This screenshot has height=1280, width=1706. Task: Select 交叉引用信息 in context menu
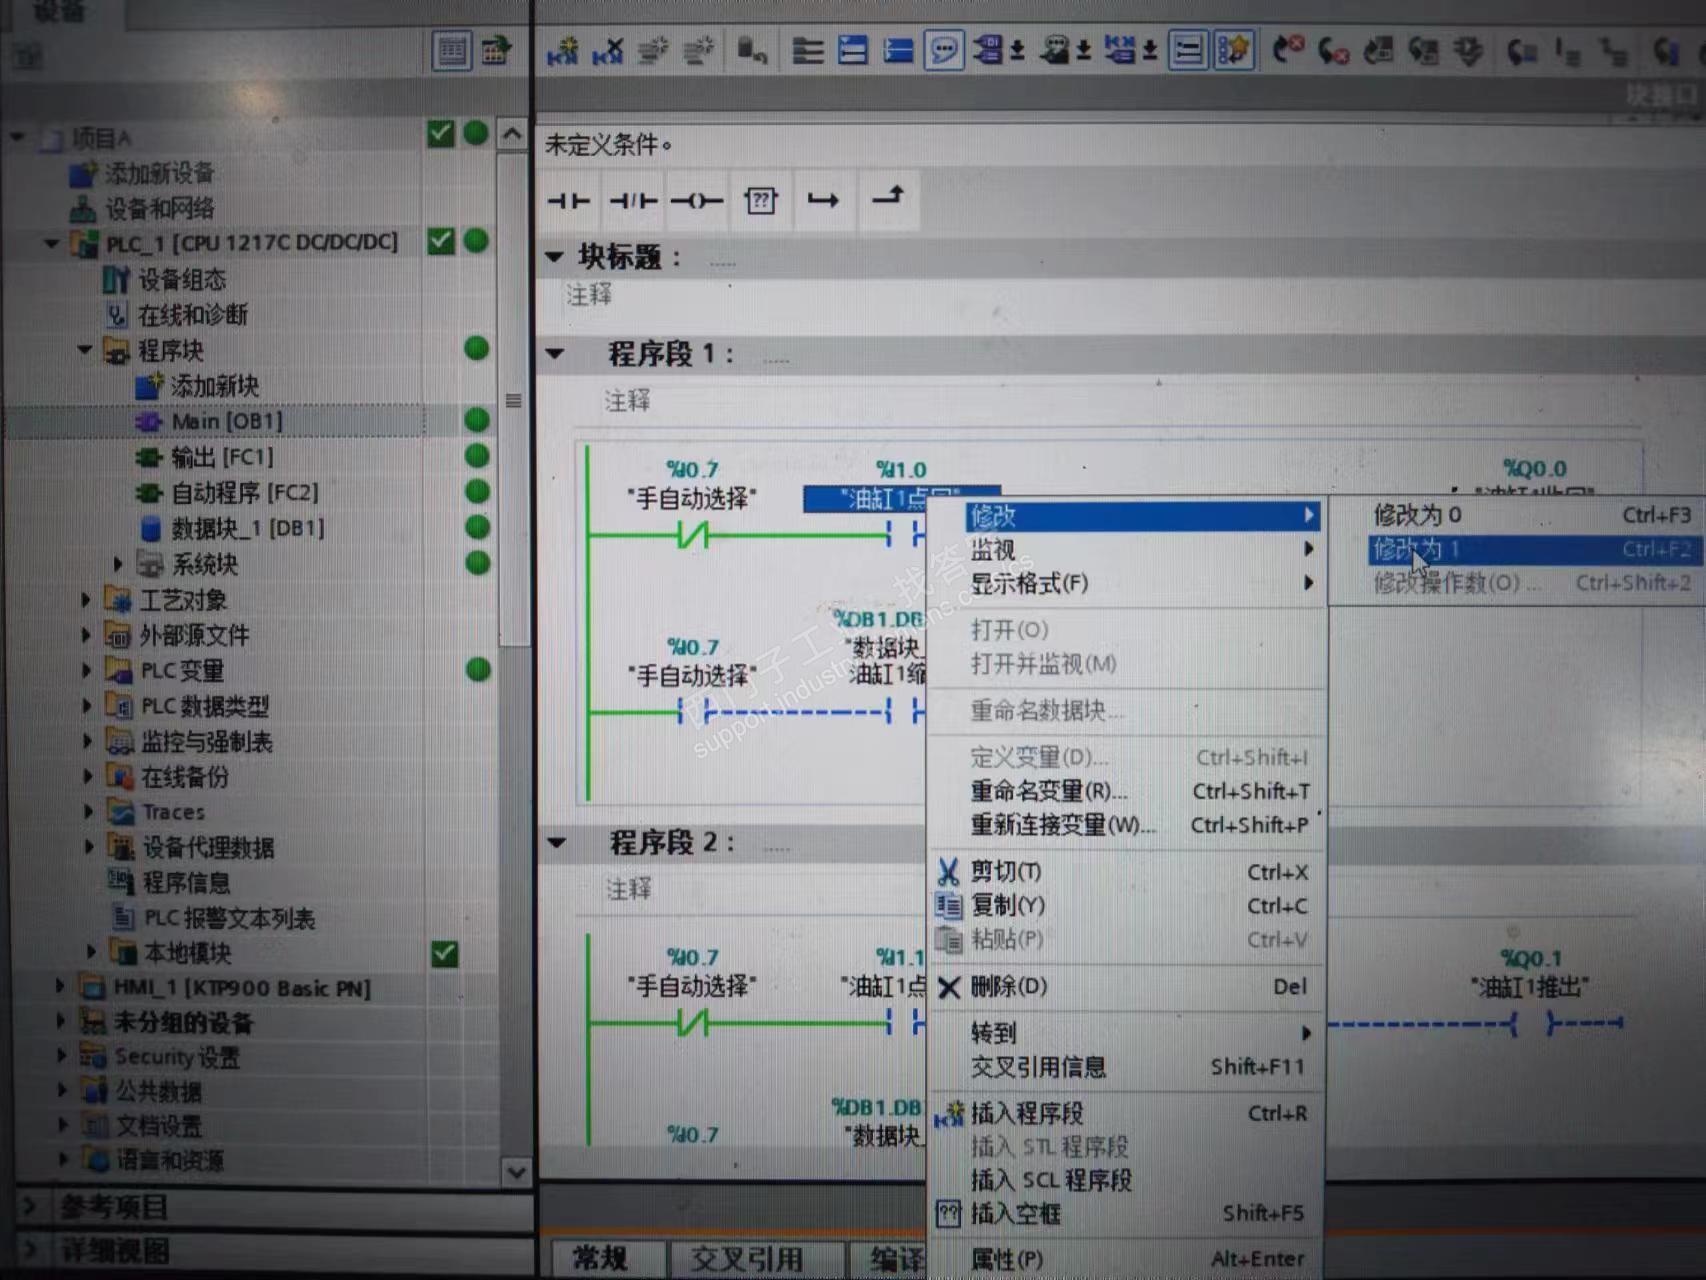coord(1127,1067)
